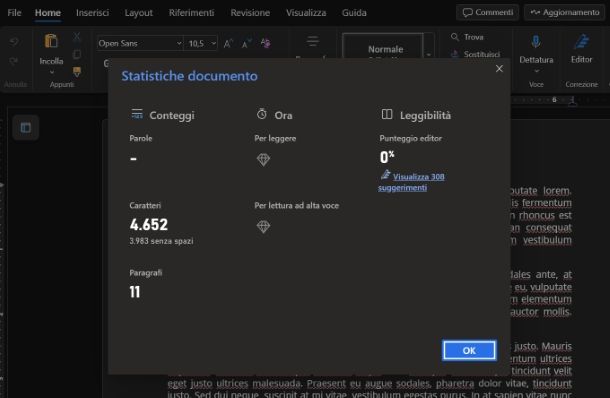Viewport: 610px width, 398px height.
Task: Click the premium diamond under Per leggere
Action: [x=263, y=160]
